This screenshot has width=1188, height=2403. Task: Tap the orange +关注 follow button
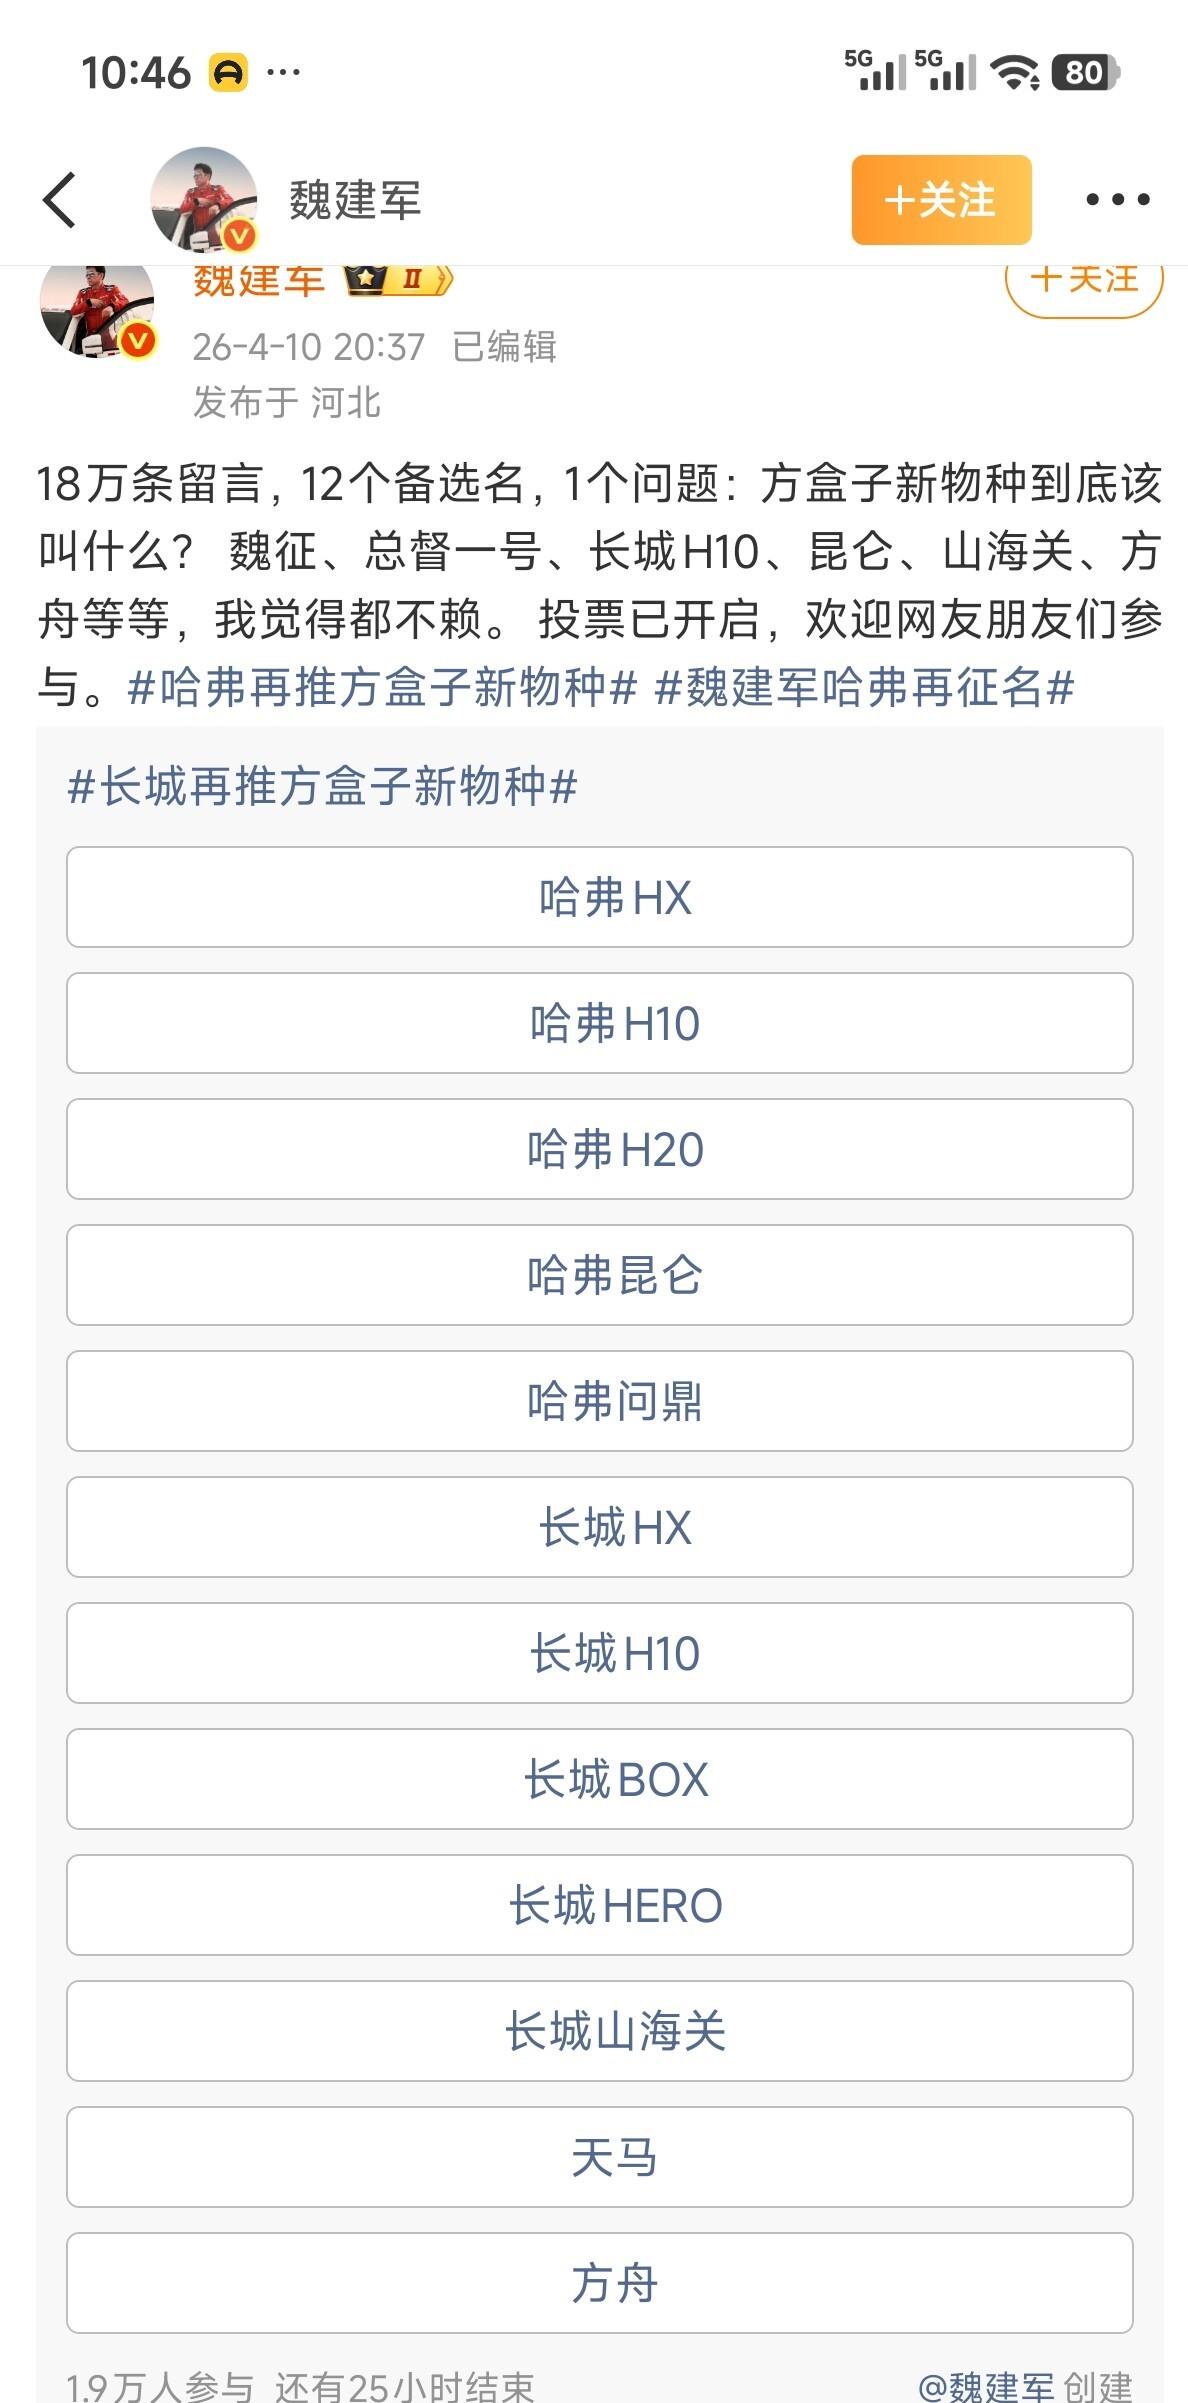tap(941, 199)
